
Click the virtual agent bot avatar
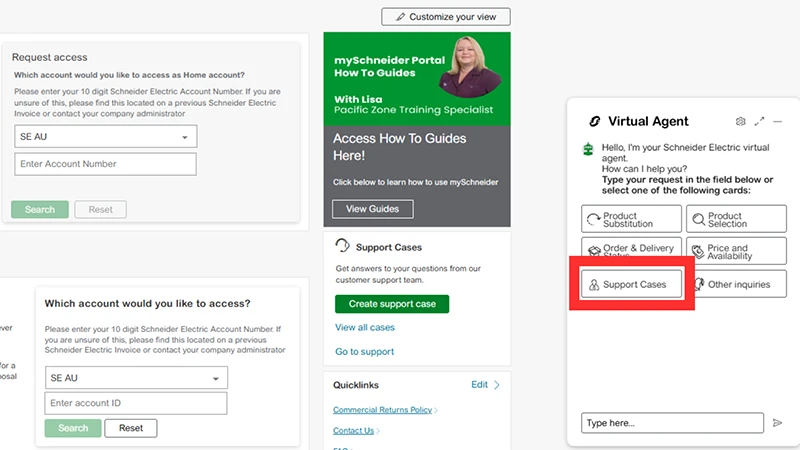pyautogui.click(x=588, y=149)
